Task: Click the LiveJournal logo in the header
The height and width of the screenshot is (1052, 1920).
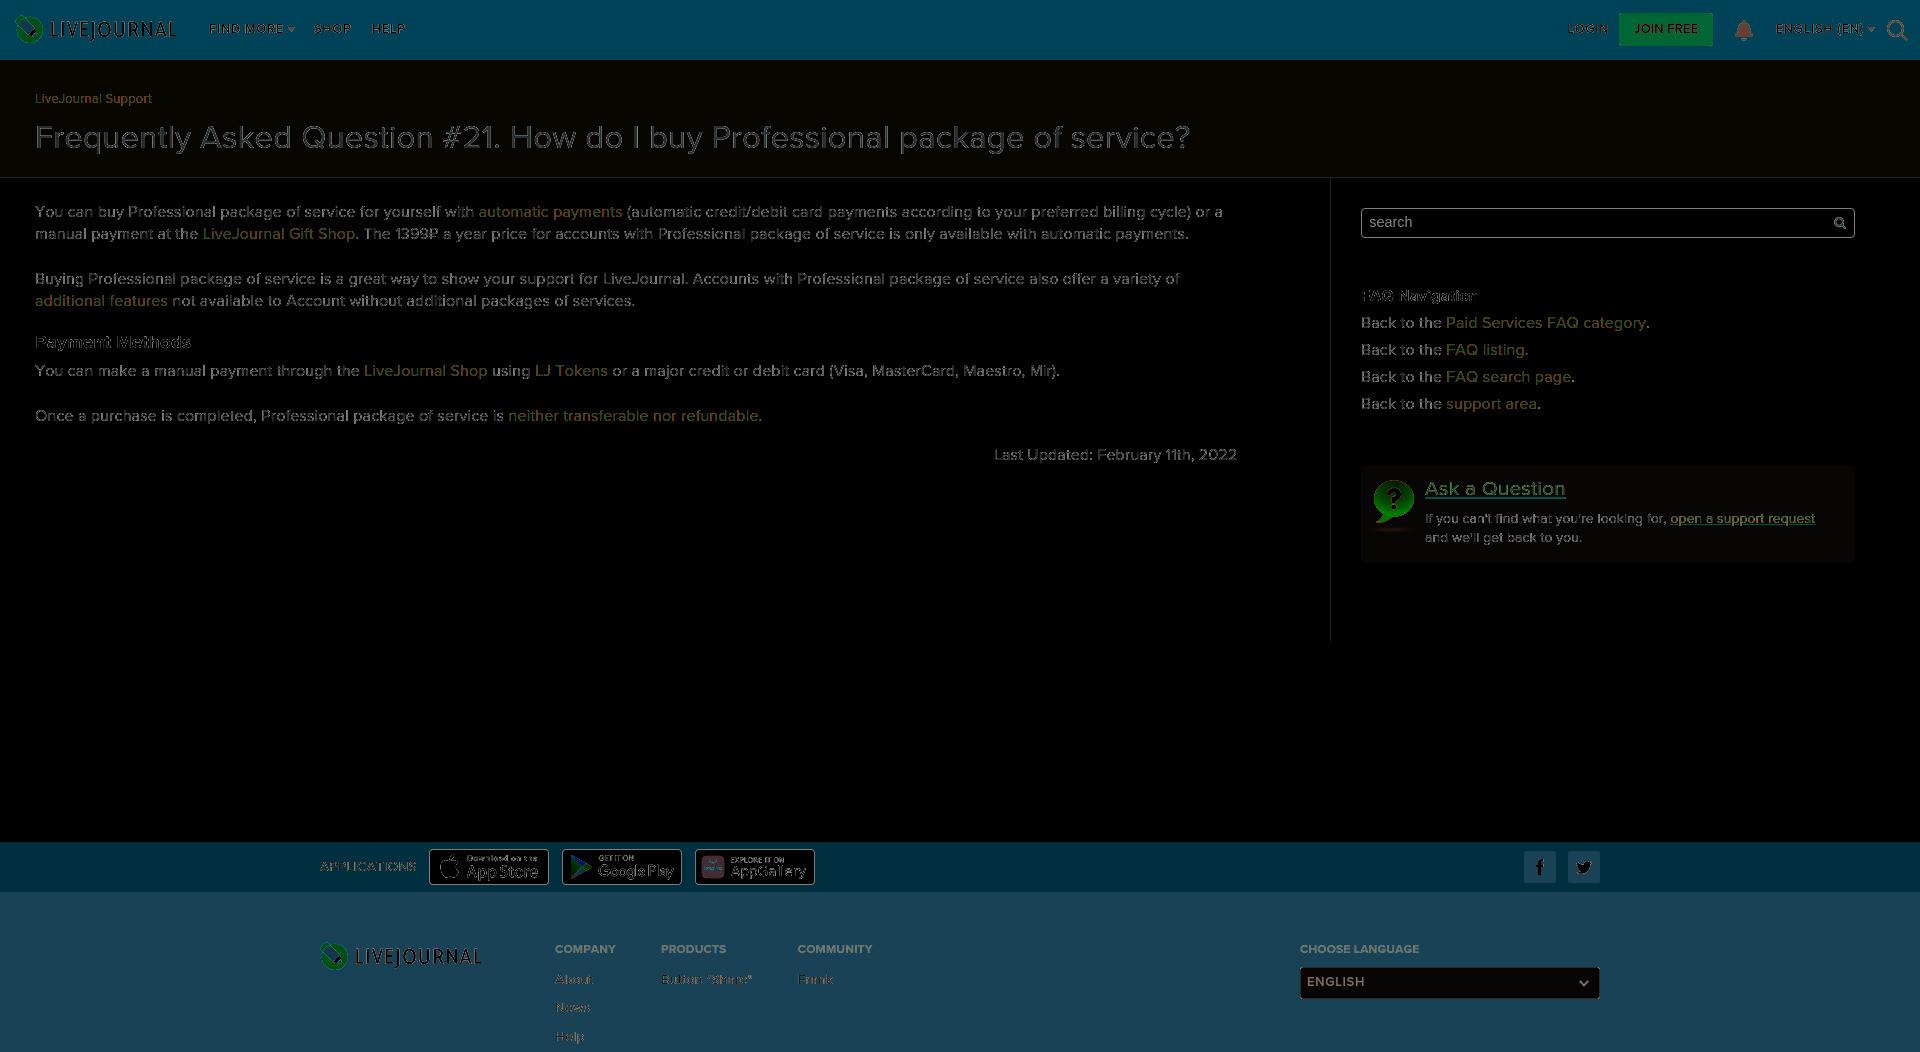Action: [96, 29]
